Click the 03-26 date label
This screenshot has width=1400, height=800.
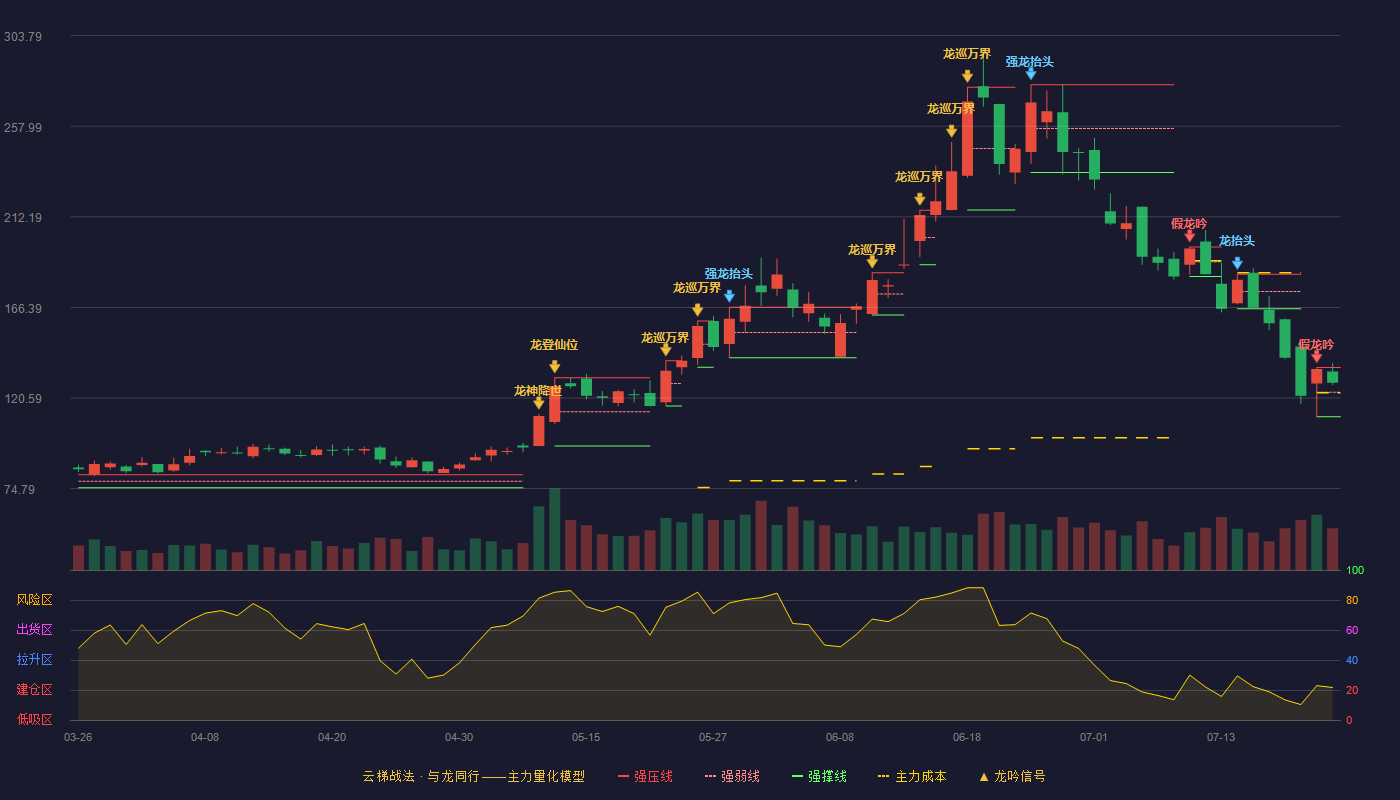tap(78, 737)
